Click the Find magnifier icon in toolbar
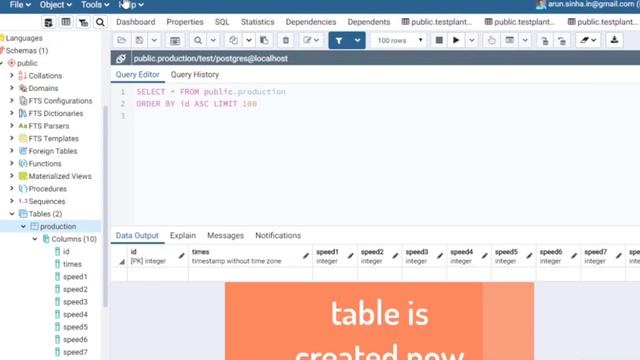The width and height of the screenshot is (640, 360). click(198, 40)
